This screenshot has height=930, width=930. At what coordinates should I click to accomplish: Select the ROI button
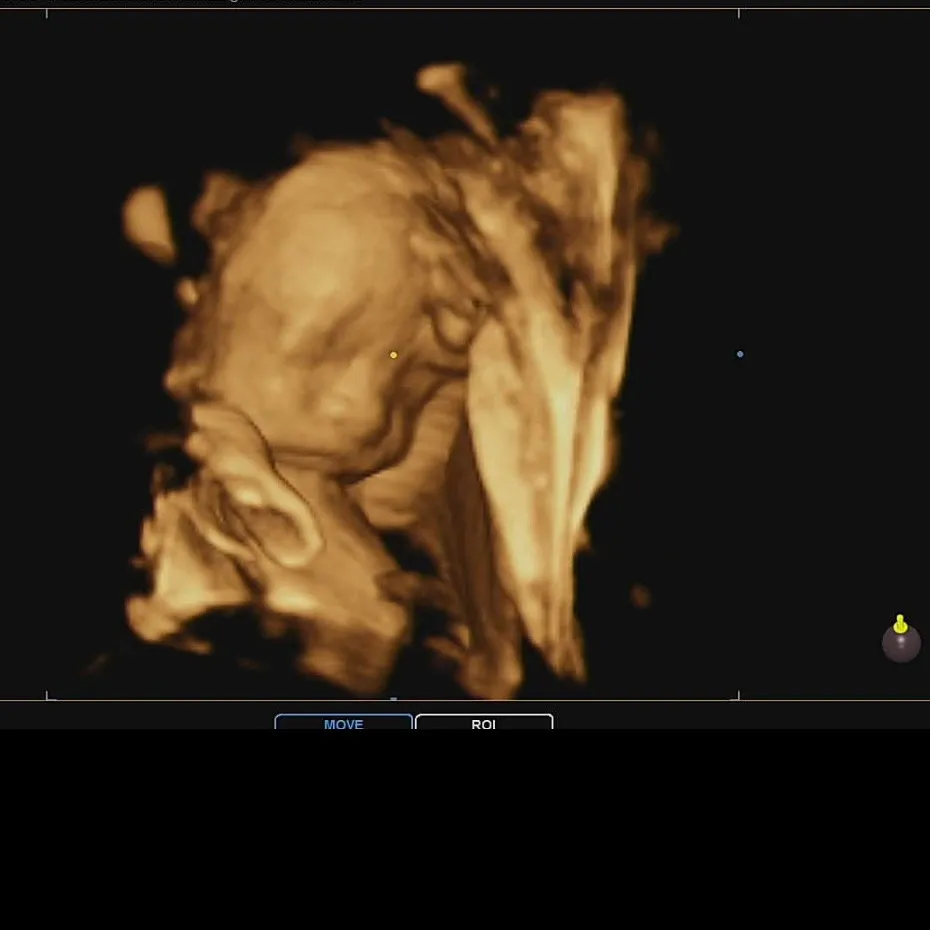click(484, 722)
